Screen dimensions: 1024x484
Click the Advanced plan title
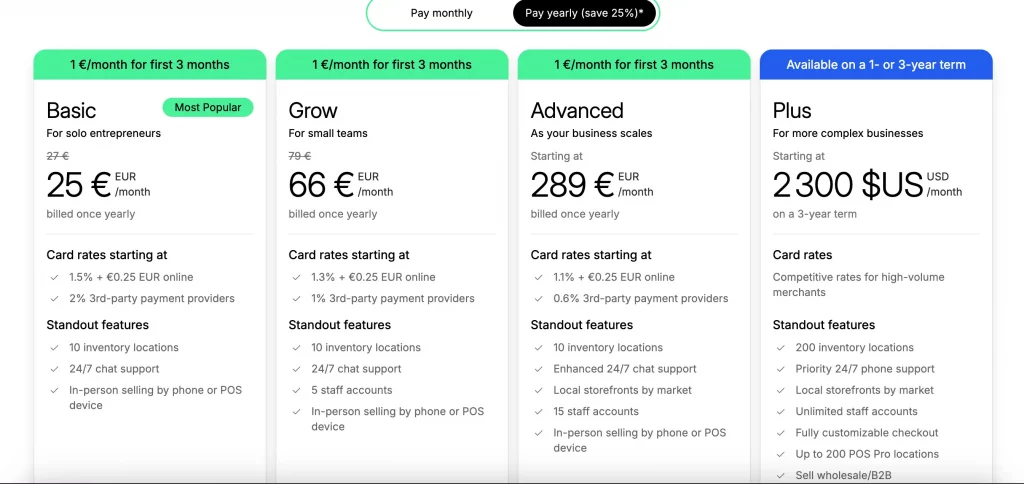tap(577, 110)
